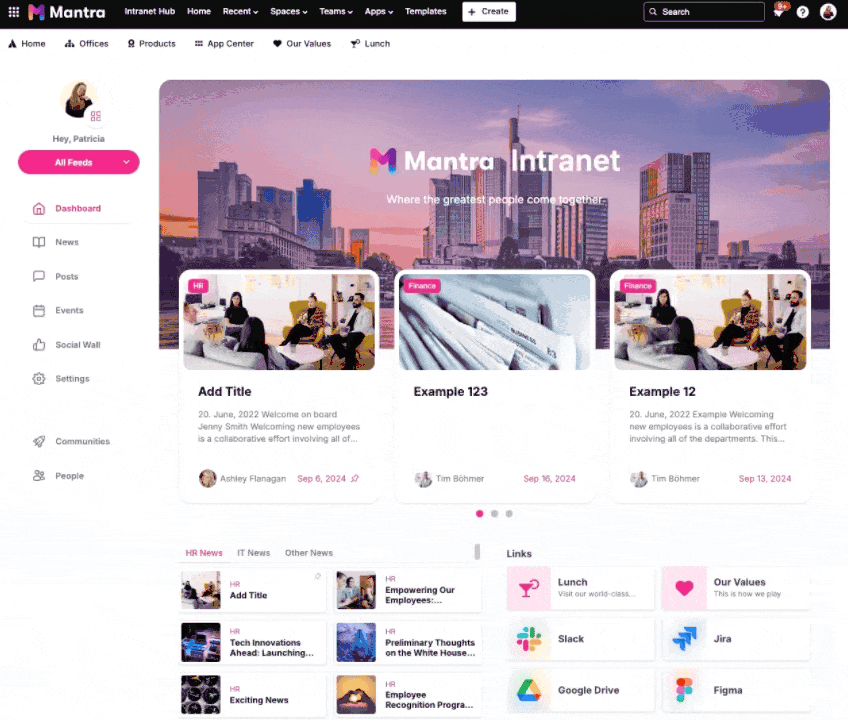
Task: Select the second carousel dot
Action: pos(494,513)
